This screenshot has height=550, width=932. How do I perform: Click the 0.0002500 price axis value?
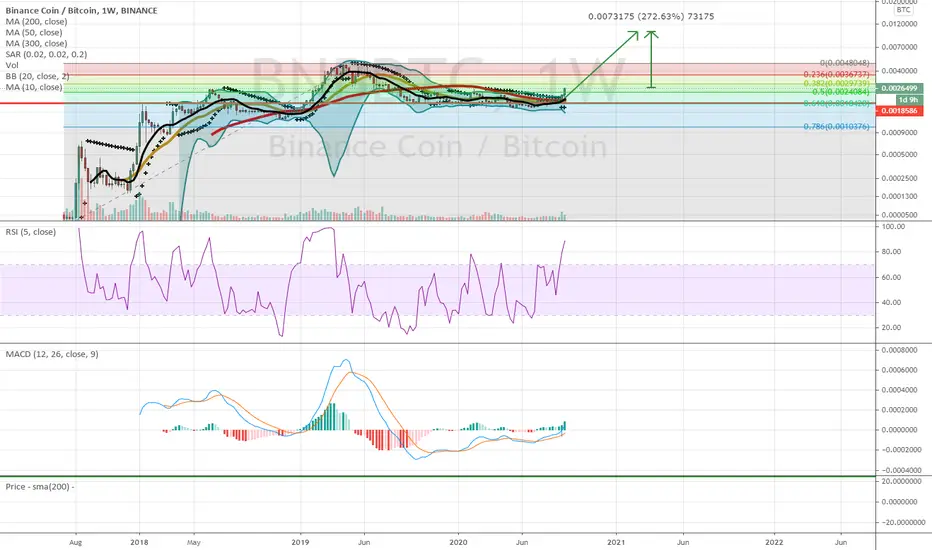click(899, 178)
